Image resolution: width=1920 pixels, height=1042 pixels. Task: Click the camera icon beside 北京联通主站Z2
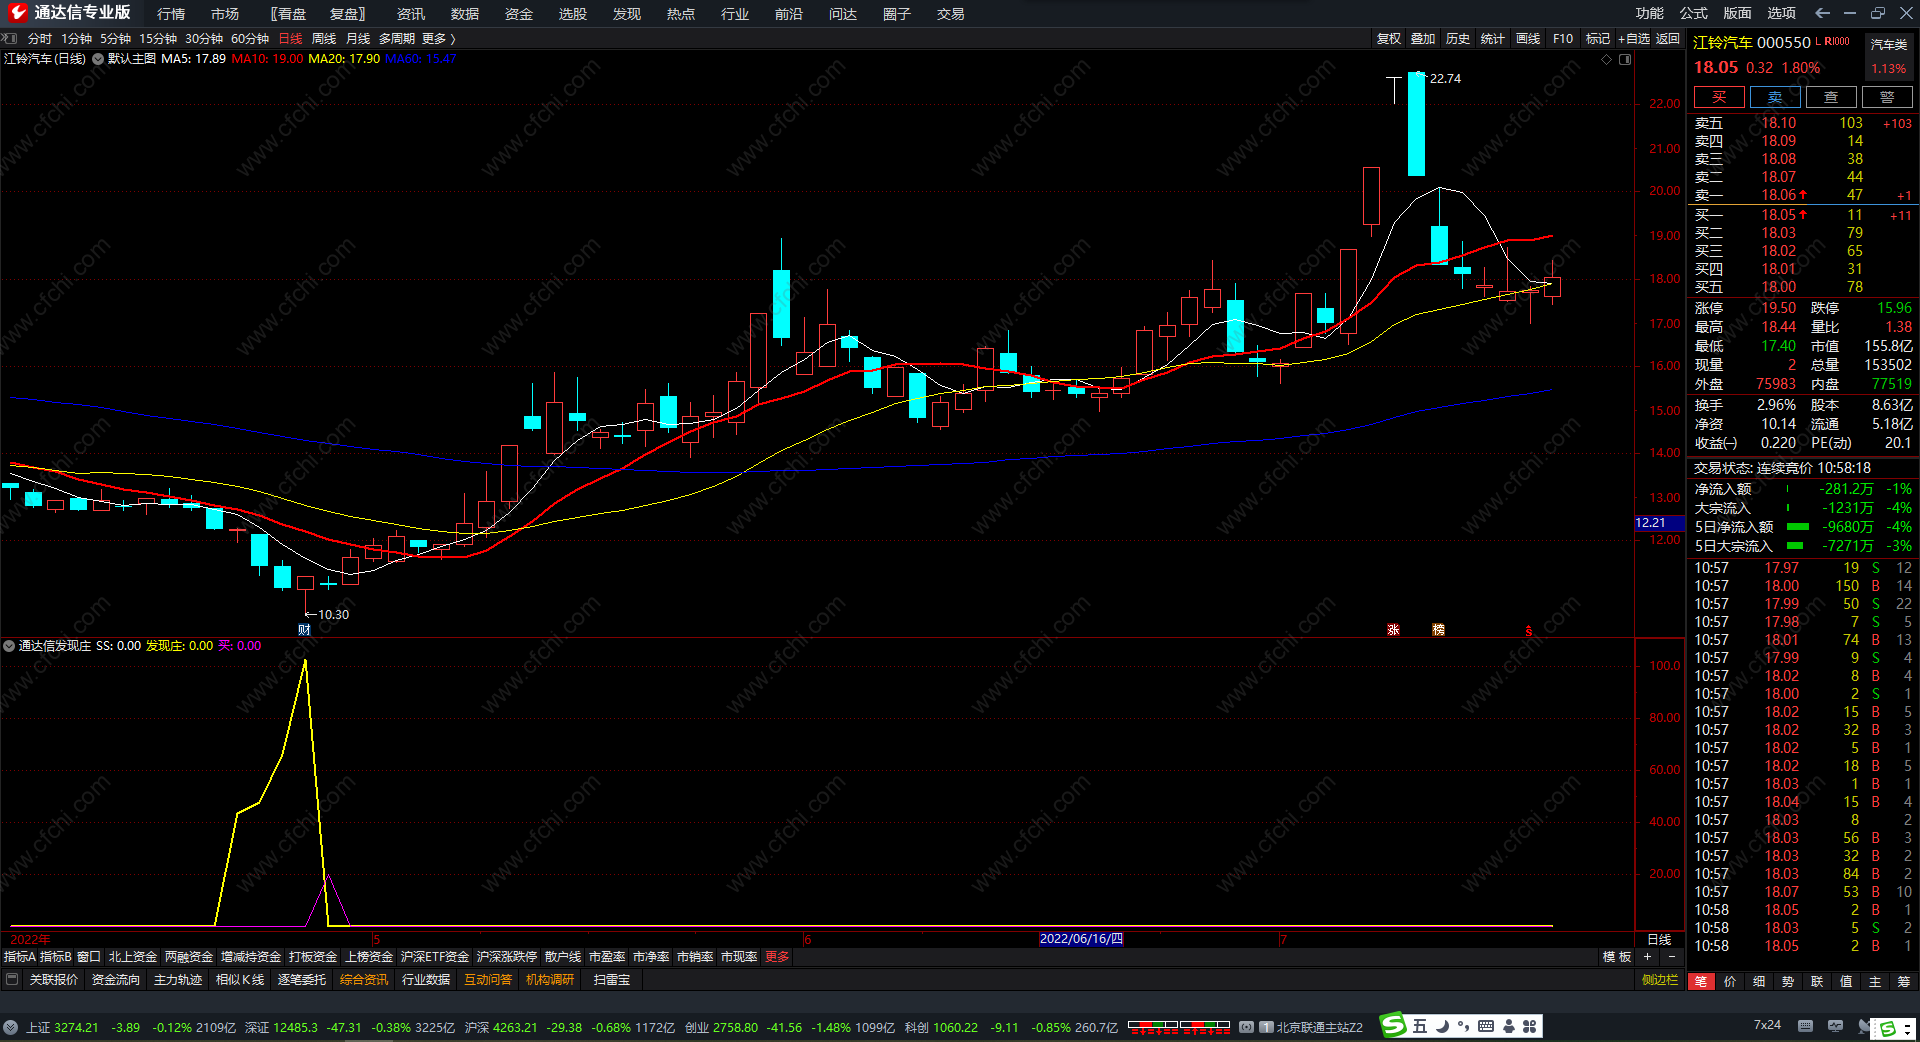(x=1246, y=1027)
